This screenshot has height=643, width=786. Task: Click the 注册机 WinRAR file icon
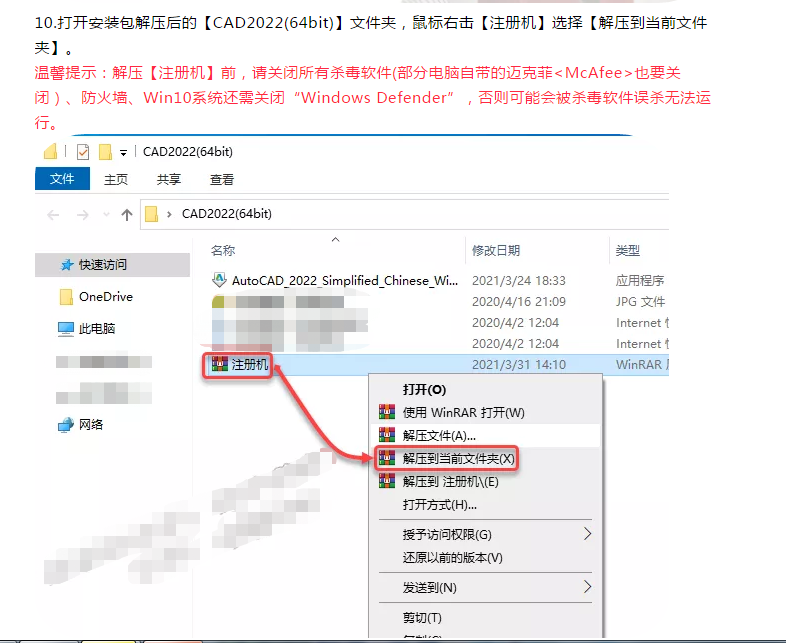(x=220, y=364)
